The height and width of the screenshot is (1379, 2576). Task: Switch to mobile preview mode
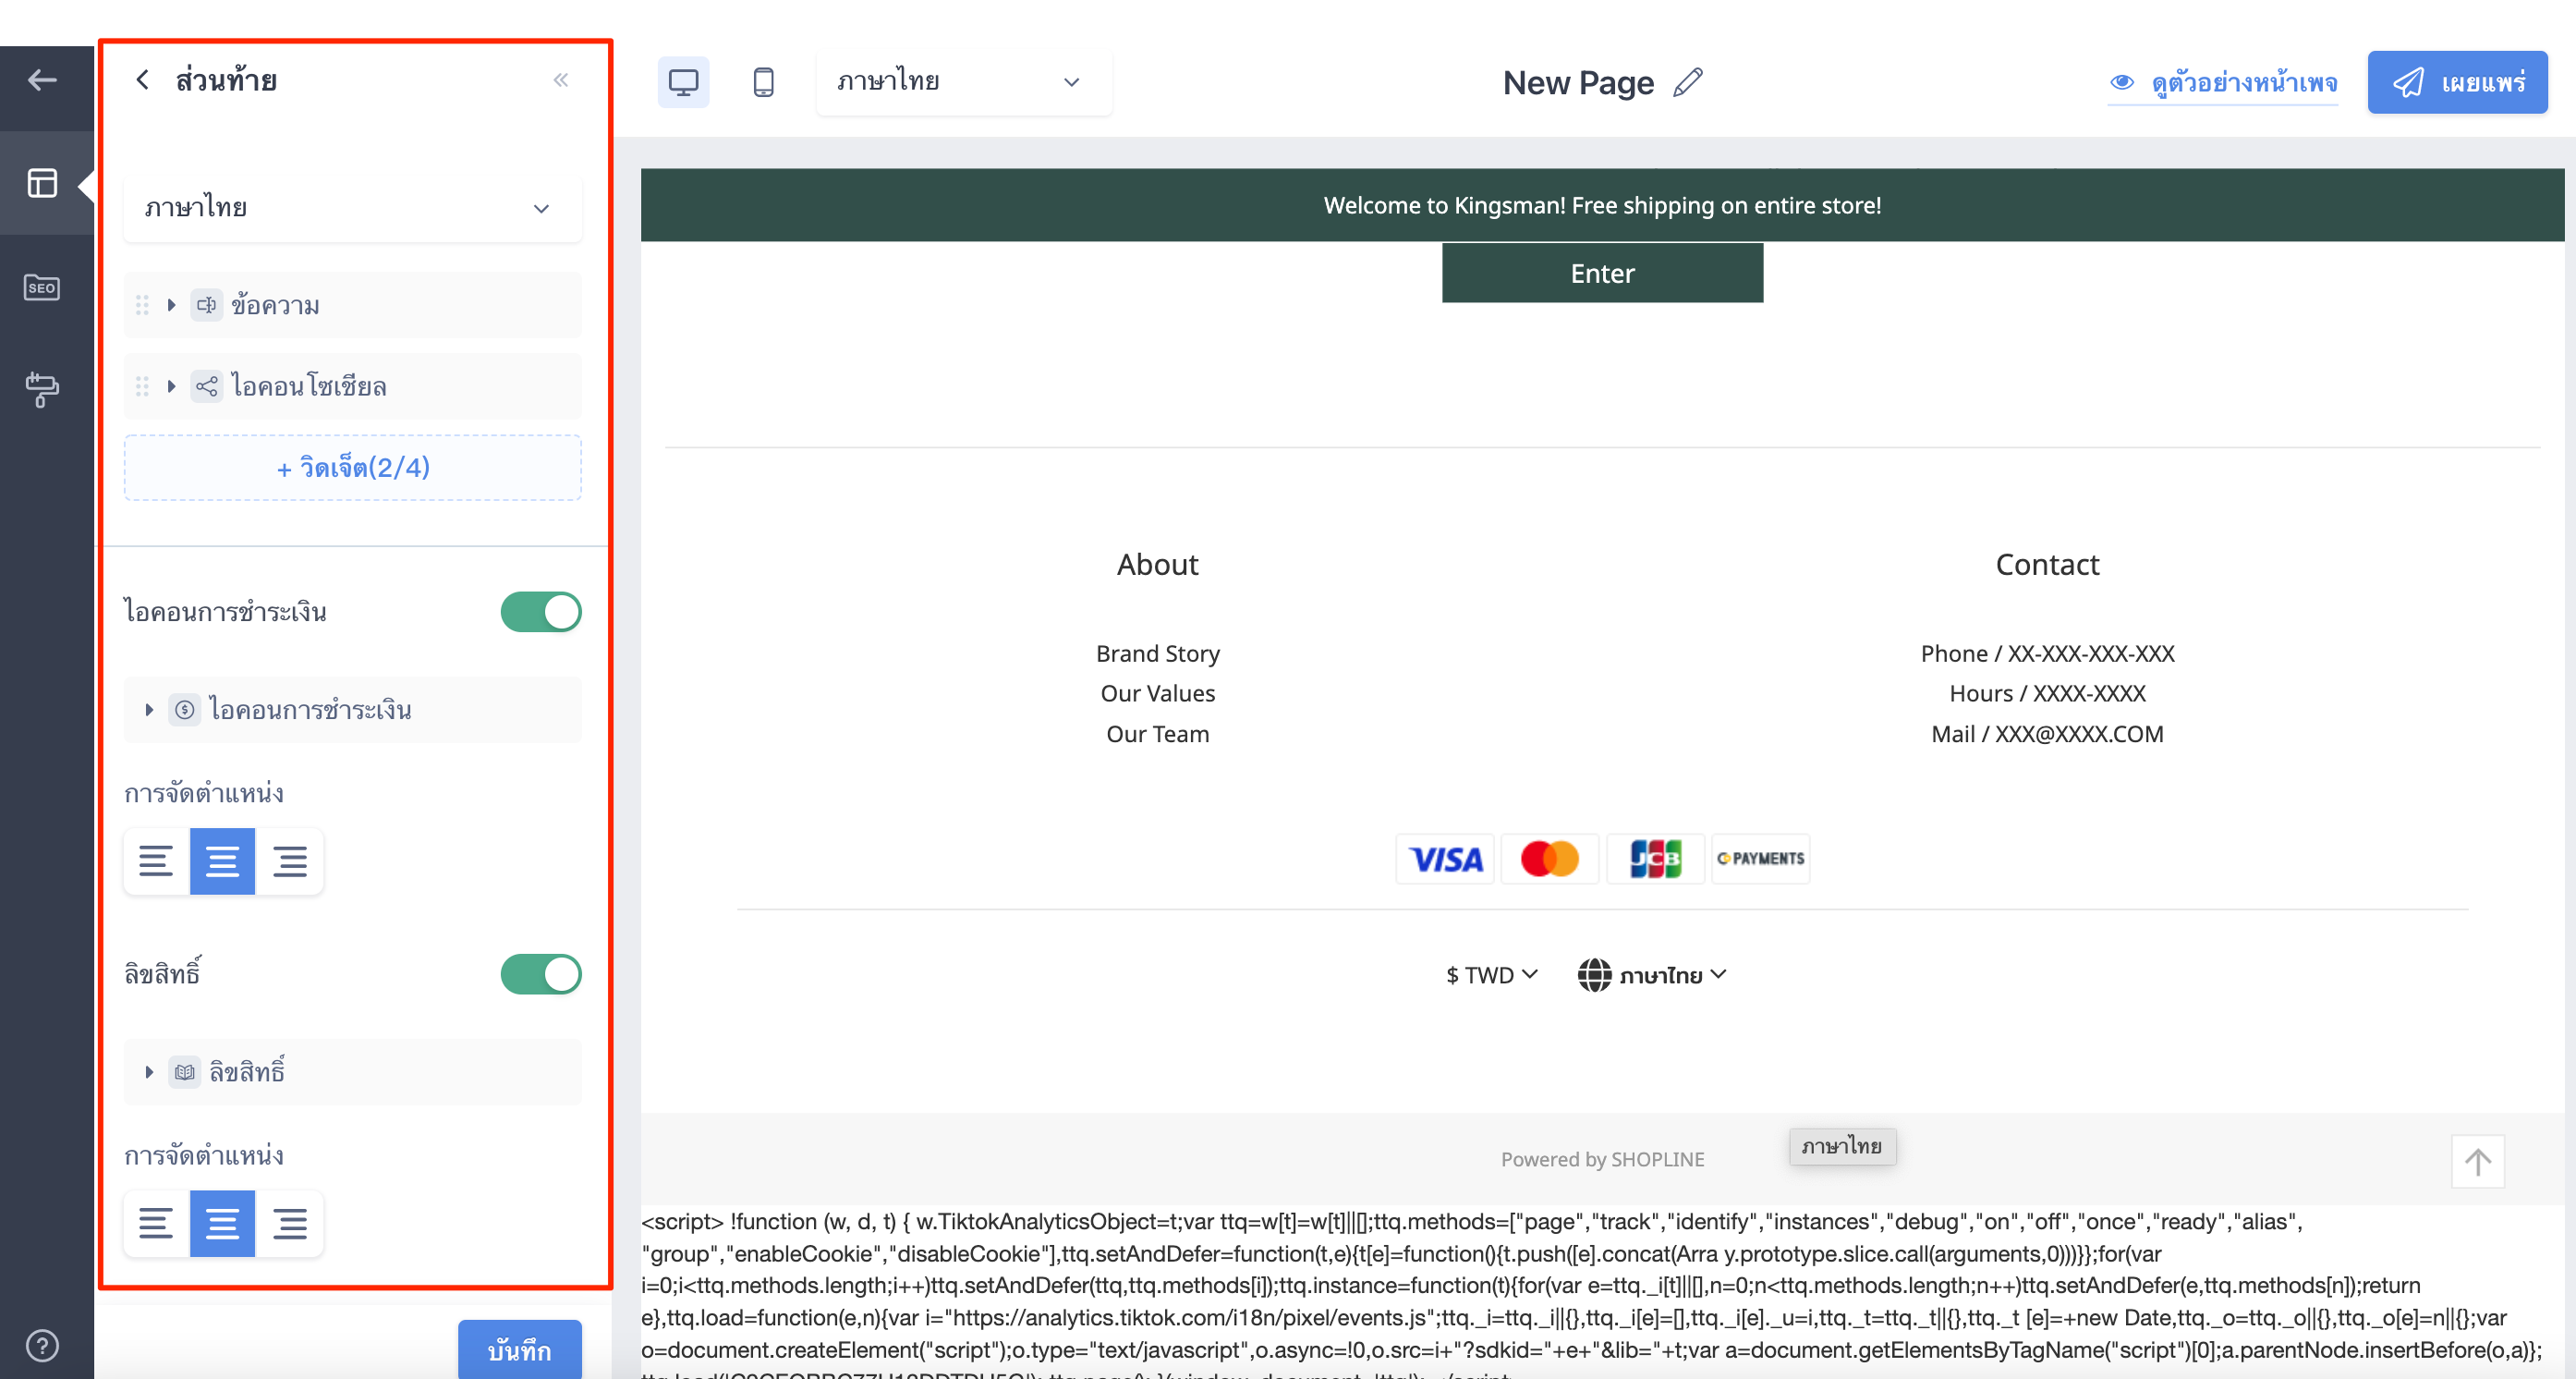[763, 82]
